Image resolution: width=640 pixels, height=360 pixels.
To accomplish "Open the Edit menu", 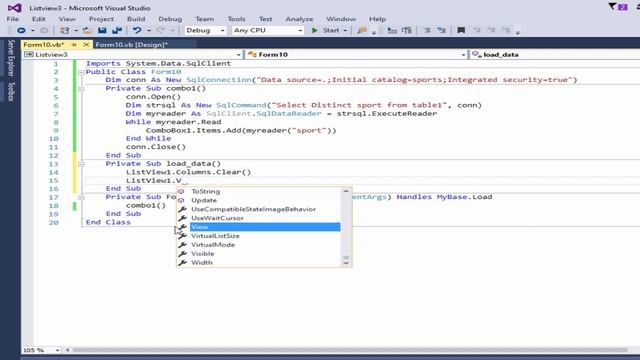I will 38,19.
